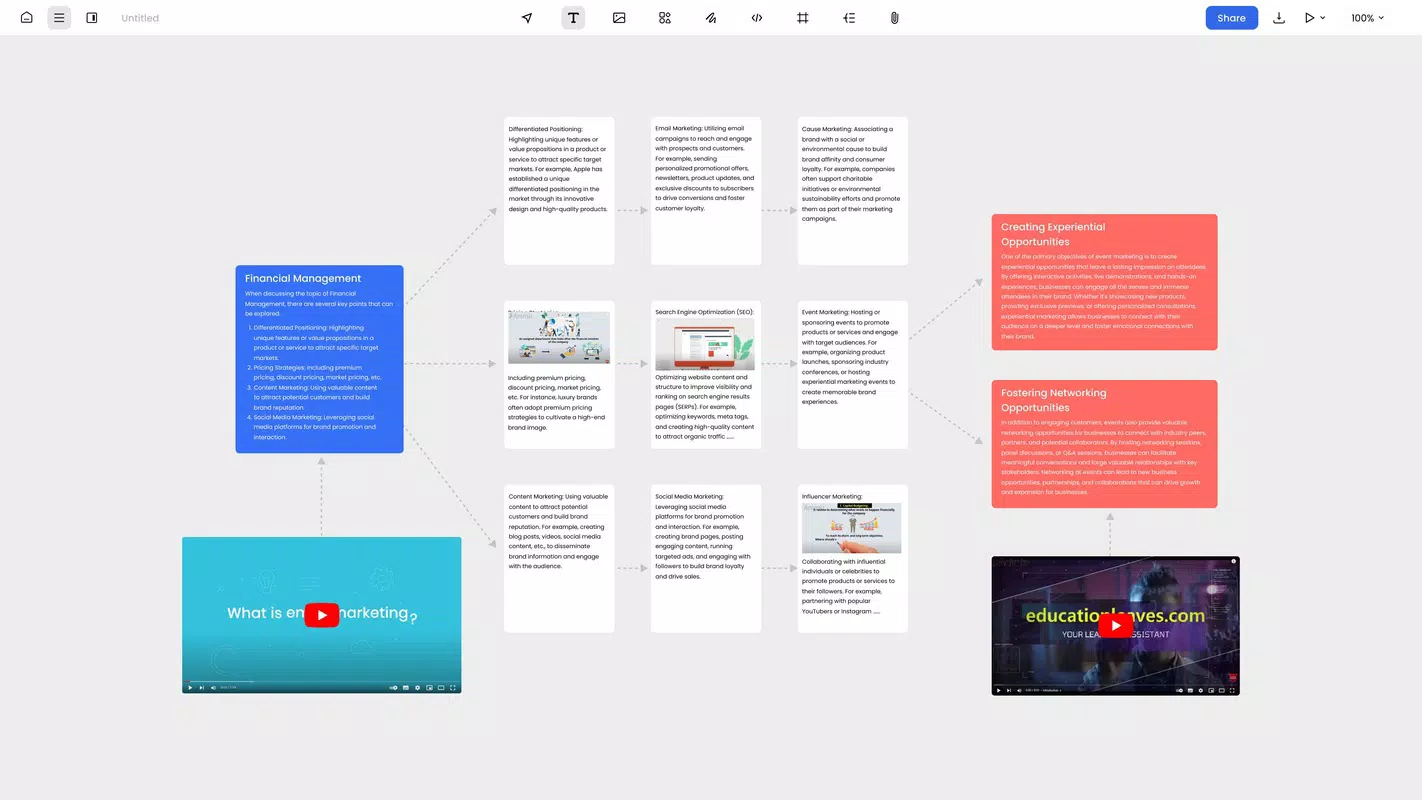Select the Email Marketing white card
Viewport: 1422px width, 800px height.
706,191
